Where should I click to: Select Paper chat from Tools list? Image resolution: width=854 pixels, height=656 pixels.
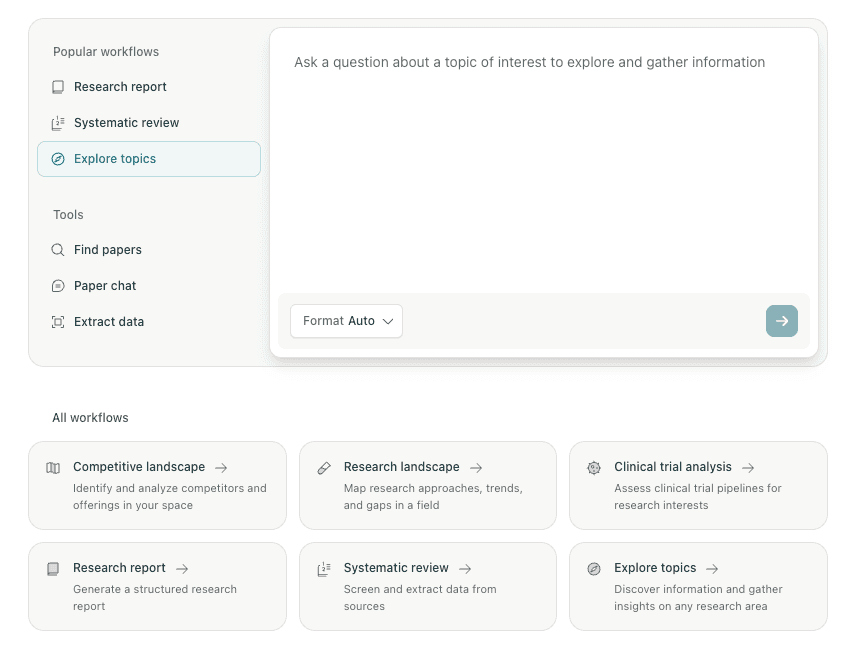[x=105, y=286]
